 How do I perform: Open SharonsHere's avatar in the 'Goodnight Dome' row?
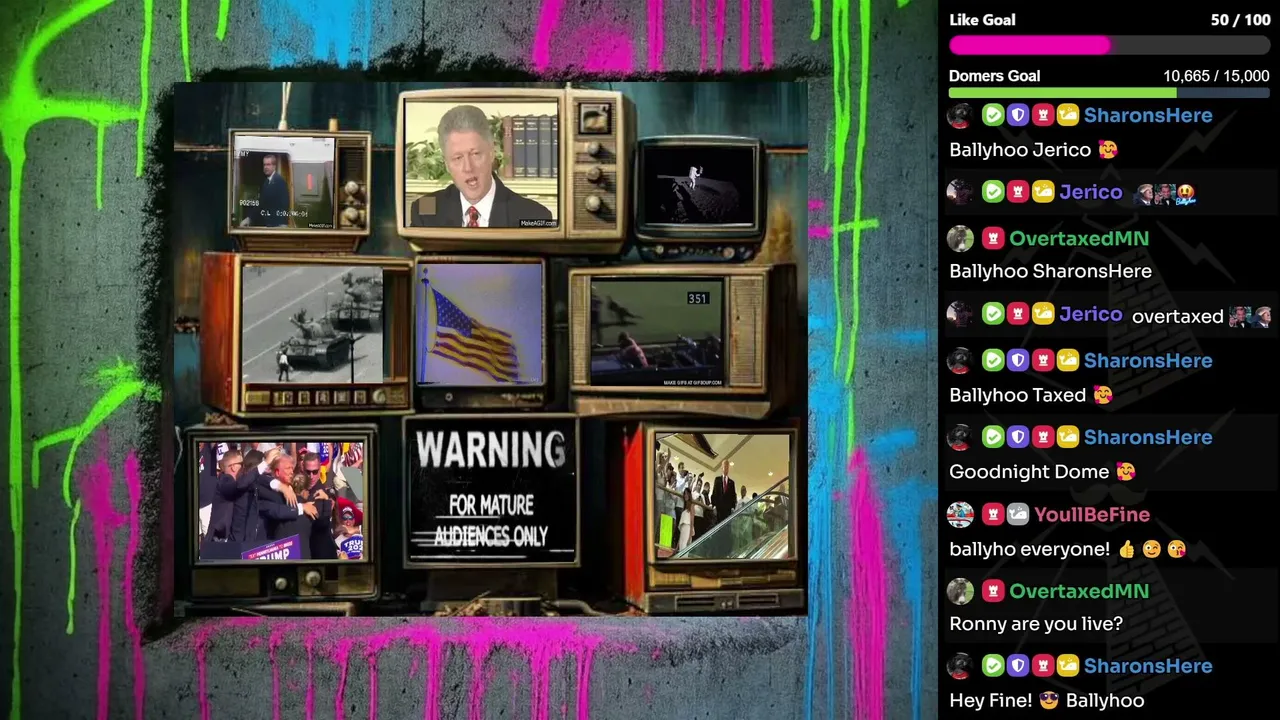(960, 437)
